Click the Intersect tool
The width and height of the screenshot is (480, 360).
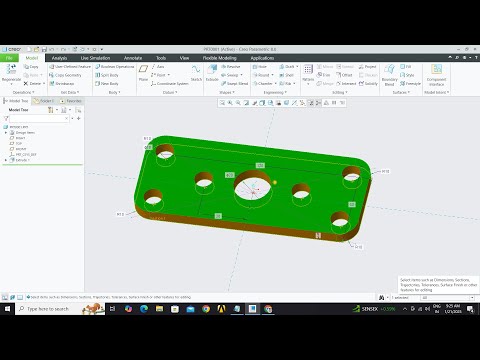(x=346, y=83)
